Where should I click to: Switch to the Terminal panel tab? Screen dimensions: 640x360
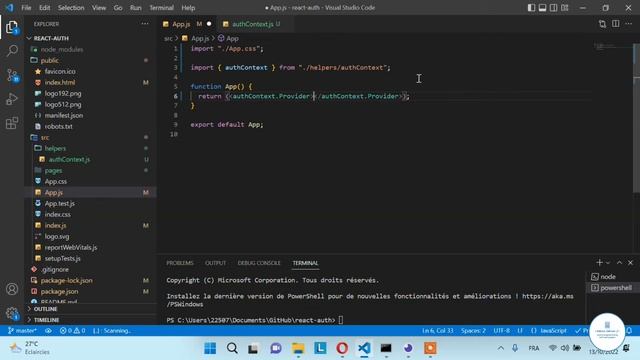pos(305,263)
